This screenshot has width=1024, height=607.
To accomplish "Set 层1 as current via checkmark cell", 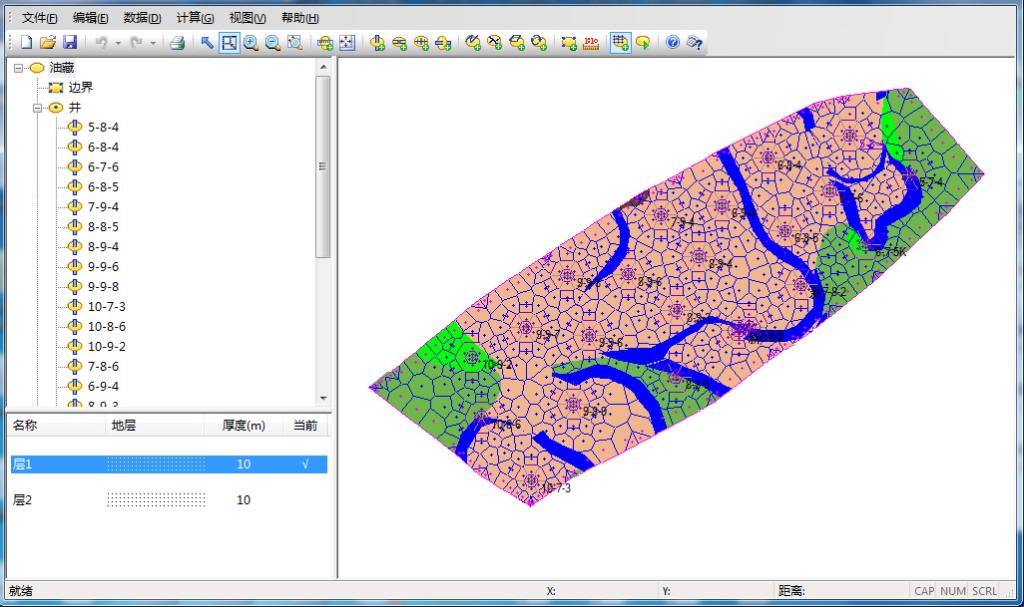I will pos(305,464).
